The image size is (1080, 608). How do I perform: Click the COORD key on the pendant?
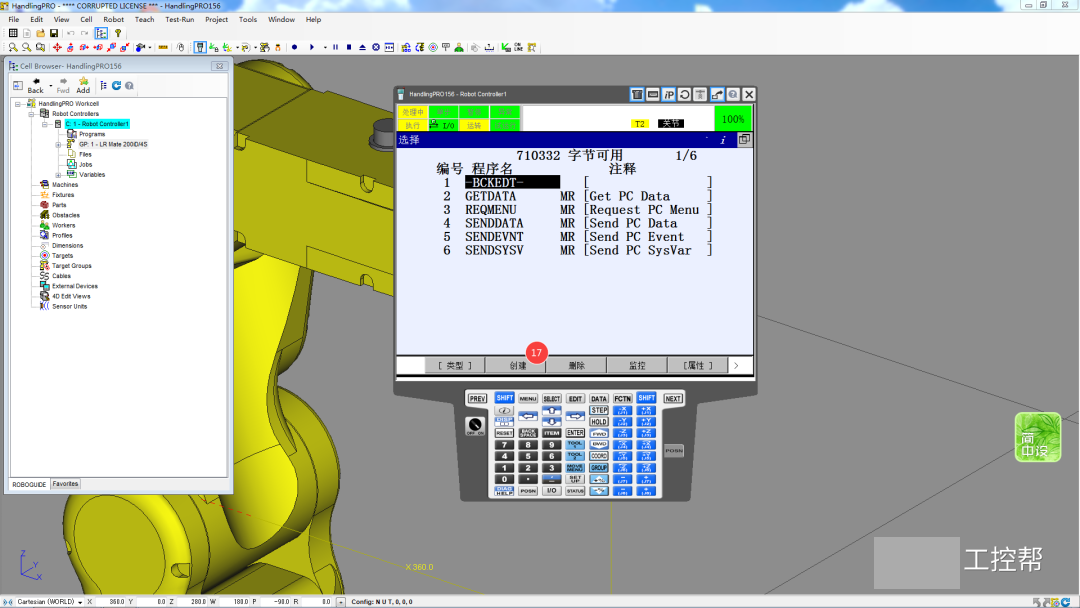(599, 456)
